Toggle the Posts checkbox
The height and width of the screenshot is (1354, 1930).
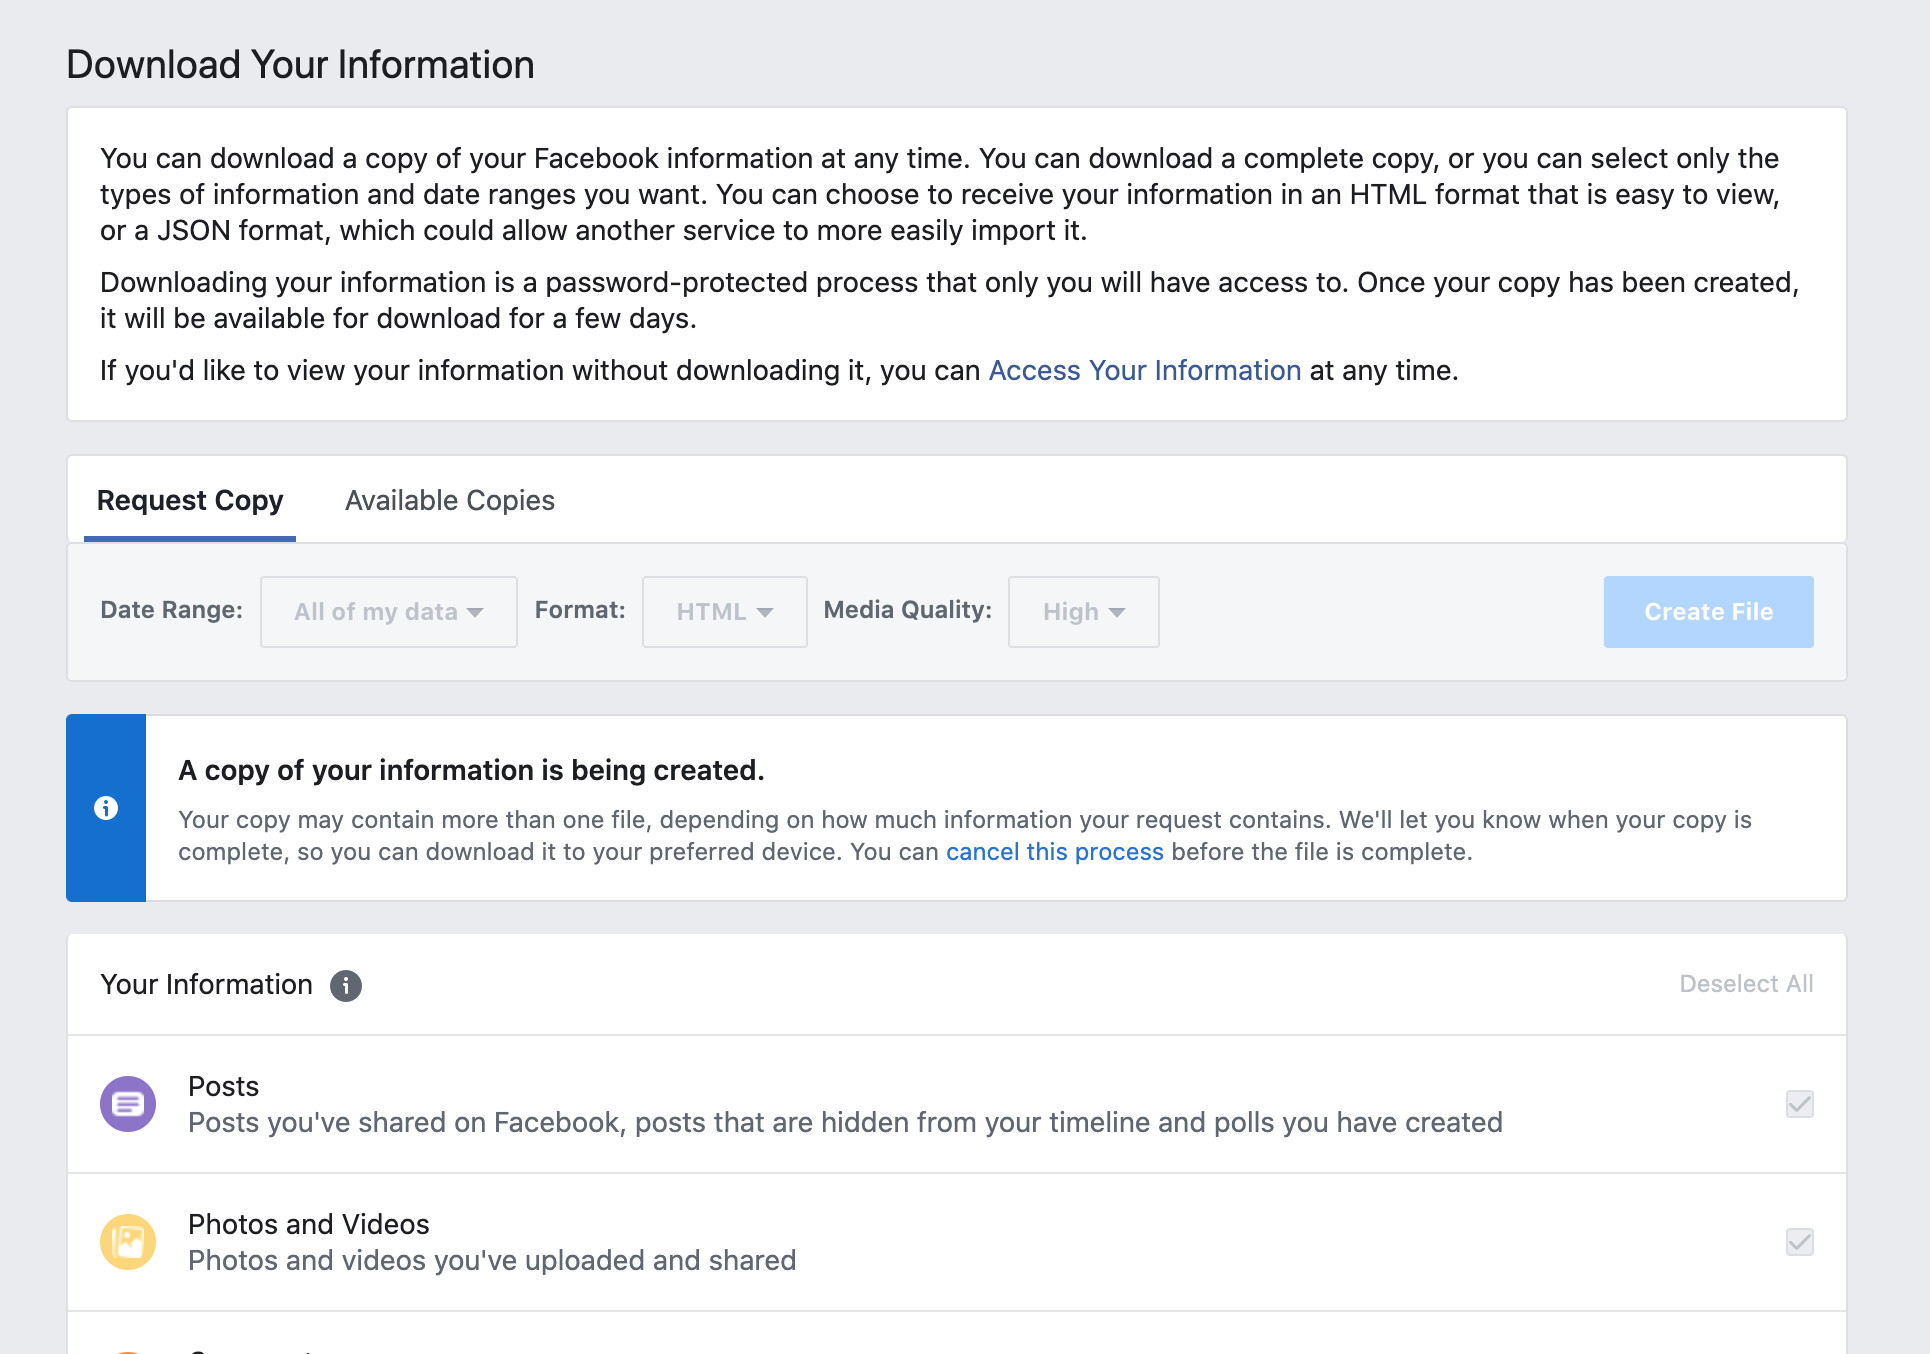point(1799,1104)
